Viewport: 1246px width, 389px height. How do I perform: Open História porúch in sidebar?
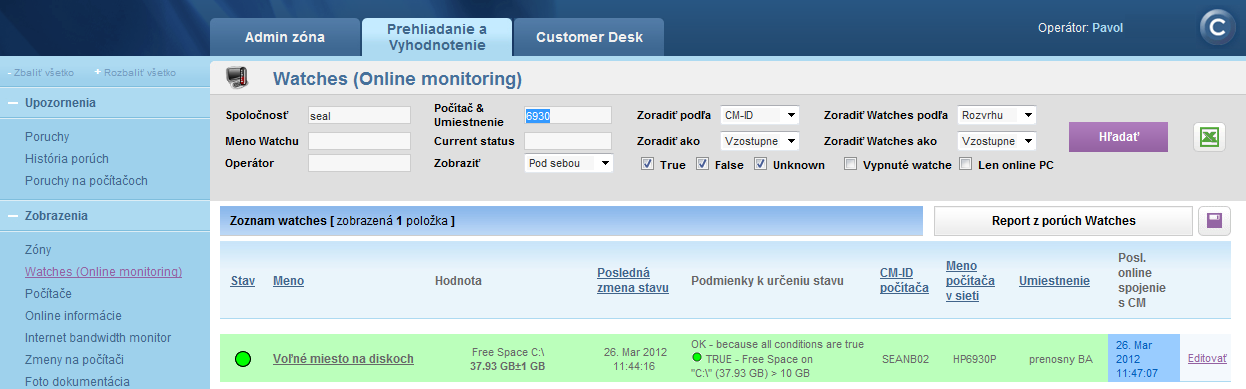coord(67,158)
